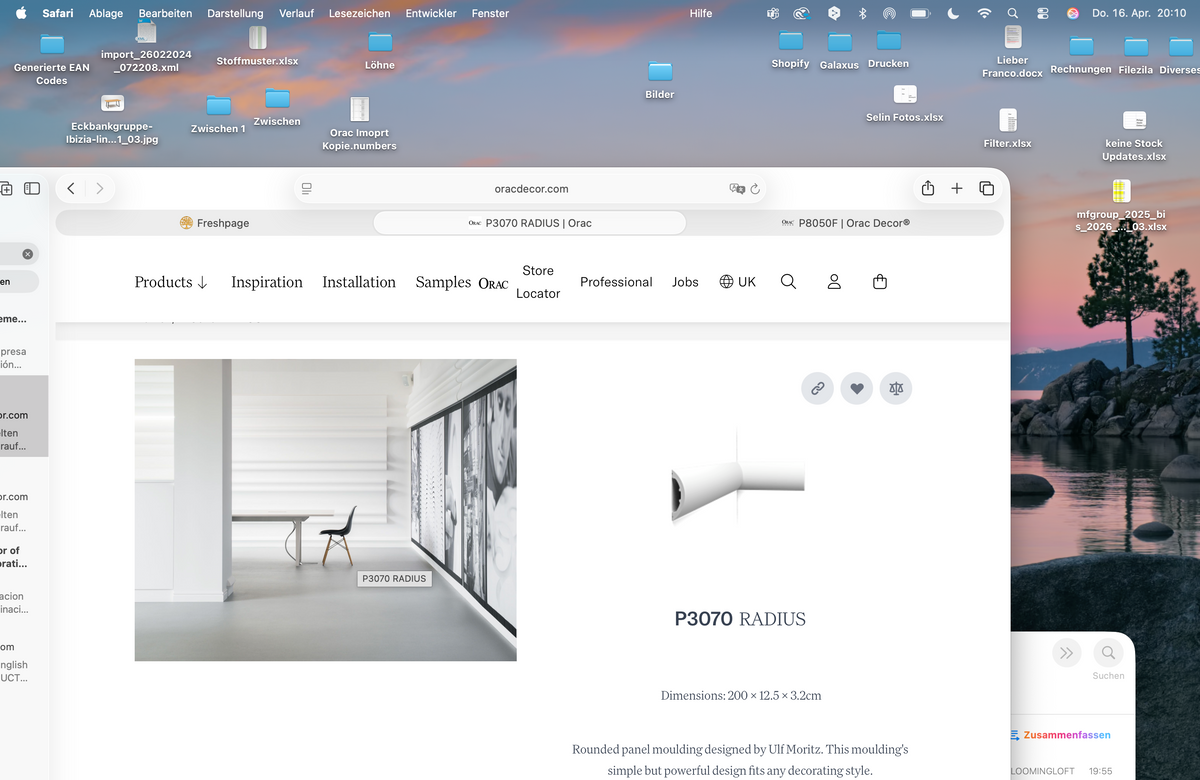Open the room interior product photo
The width and height of the screenshot is (1200, 780).
(326, 510)
